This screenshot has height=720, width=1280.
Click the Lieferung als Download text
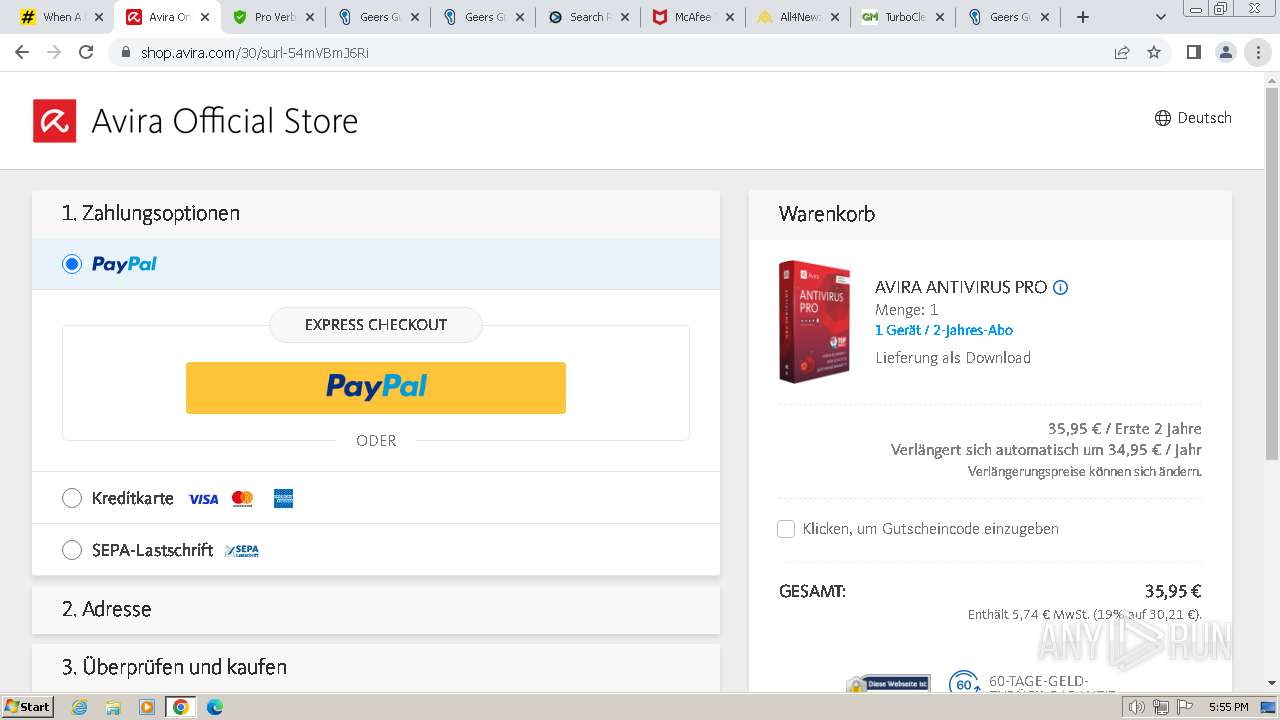coord(953,358)
